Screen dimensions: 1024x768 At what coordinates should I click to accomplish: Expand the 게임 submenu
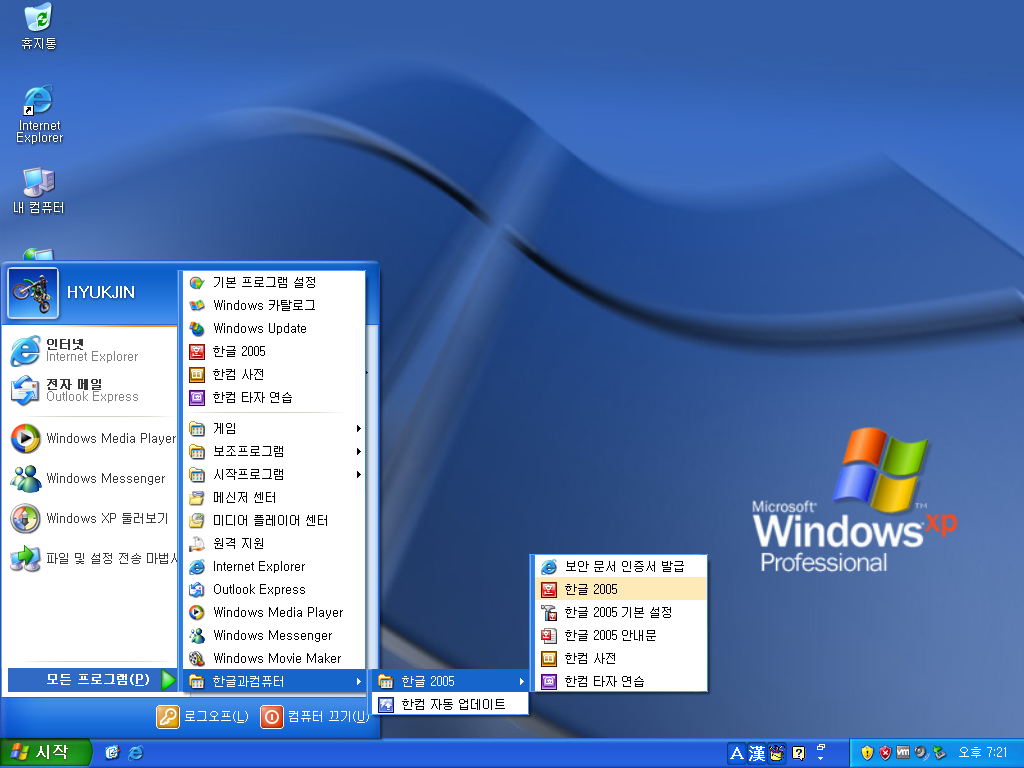pyautogui.click(x=274, y=428)
